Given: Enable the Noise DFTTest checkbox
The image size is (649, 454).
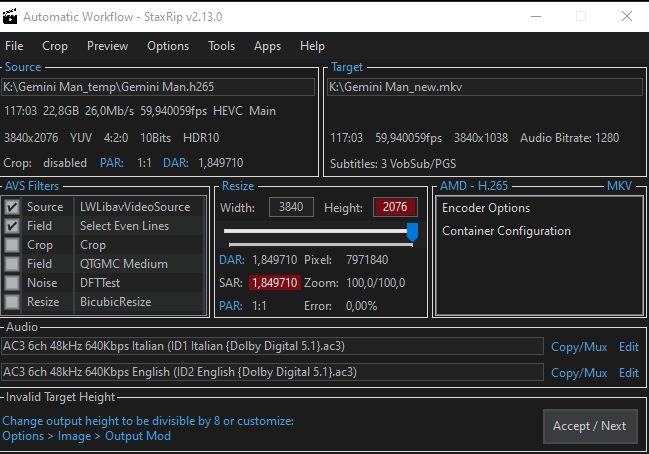Looking at the screenshot, I should click(x=12, y=283).
